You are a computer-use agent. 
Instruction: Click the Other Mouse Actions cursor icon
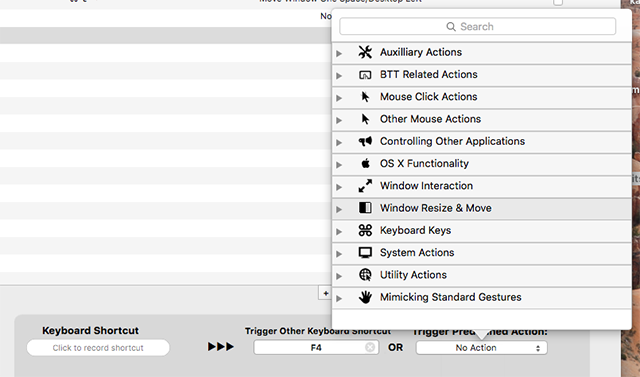coord(365,119)
